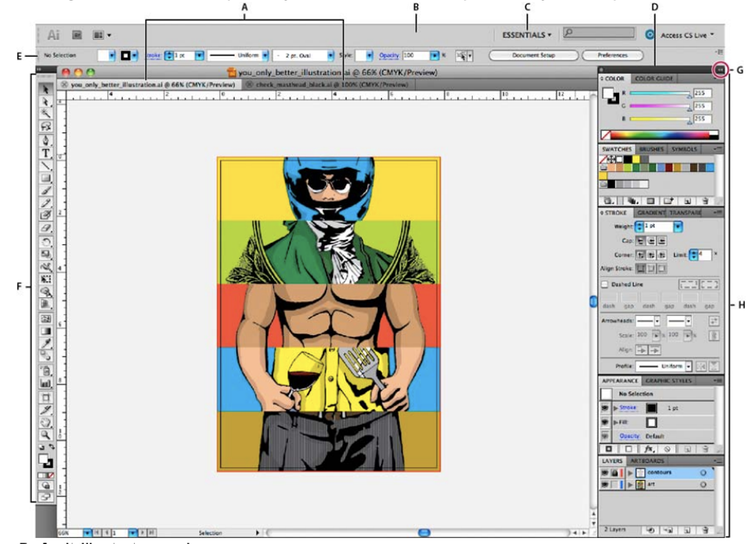Expand the Stroke attribute in Appearance panel
This screenshot has width=750, height=544.
(x=616, y=408)
